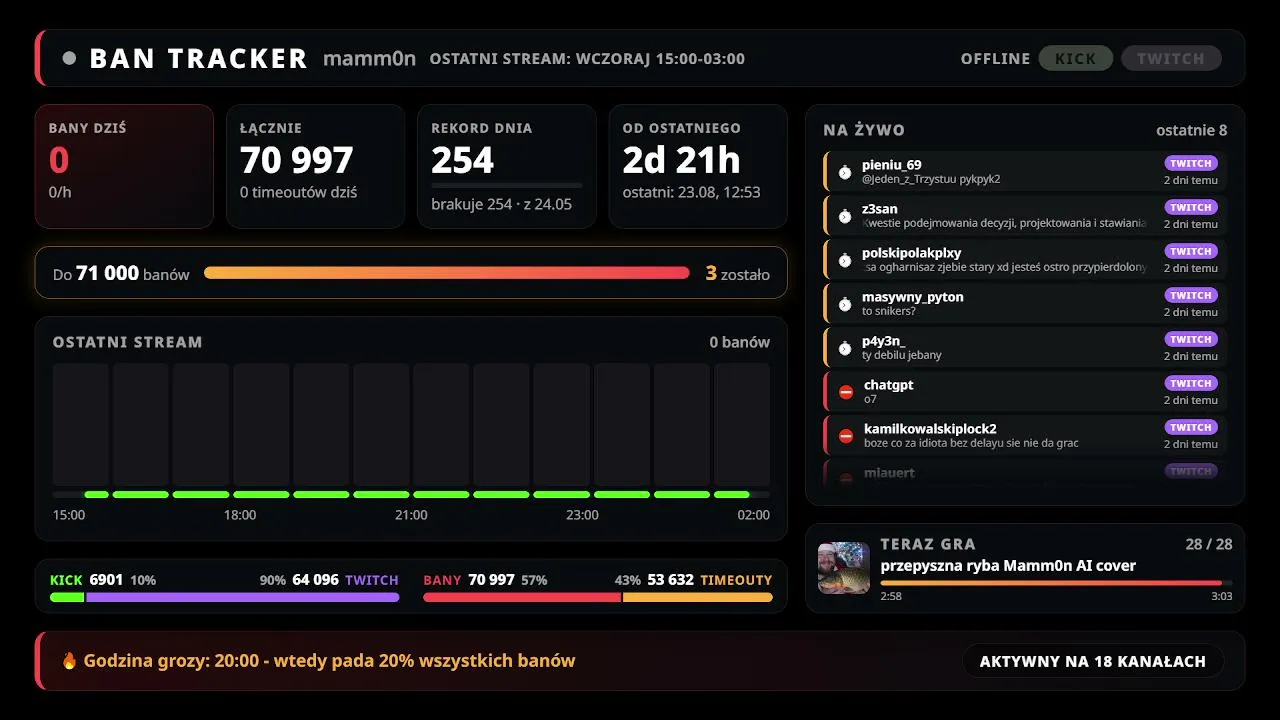Click the stopwatch icon next to masywny_pyton
1280x720 pixels.
pyautogui.click(x=845, y=304)
